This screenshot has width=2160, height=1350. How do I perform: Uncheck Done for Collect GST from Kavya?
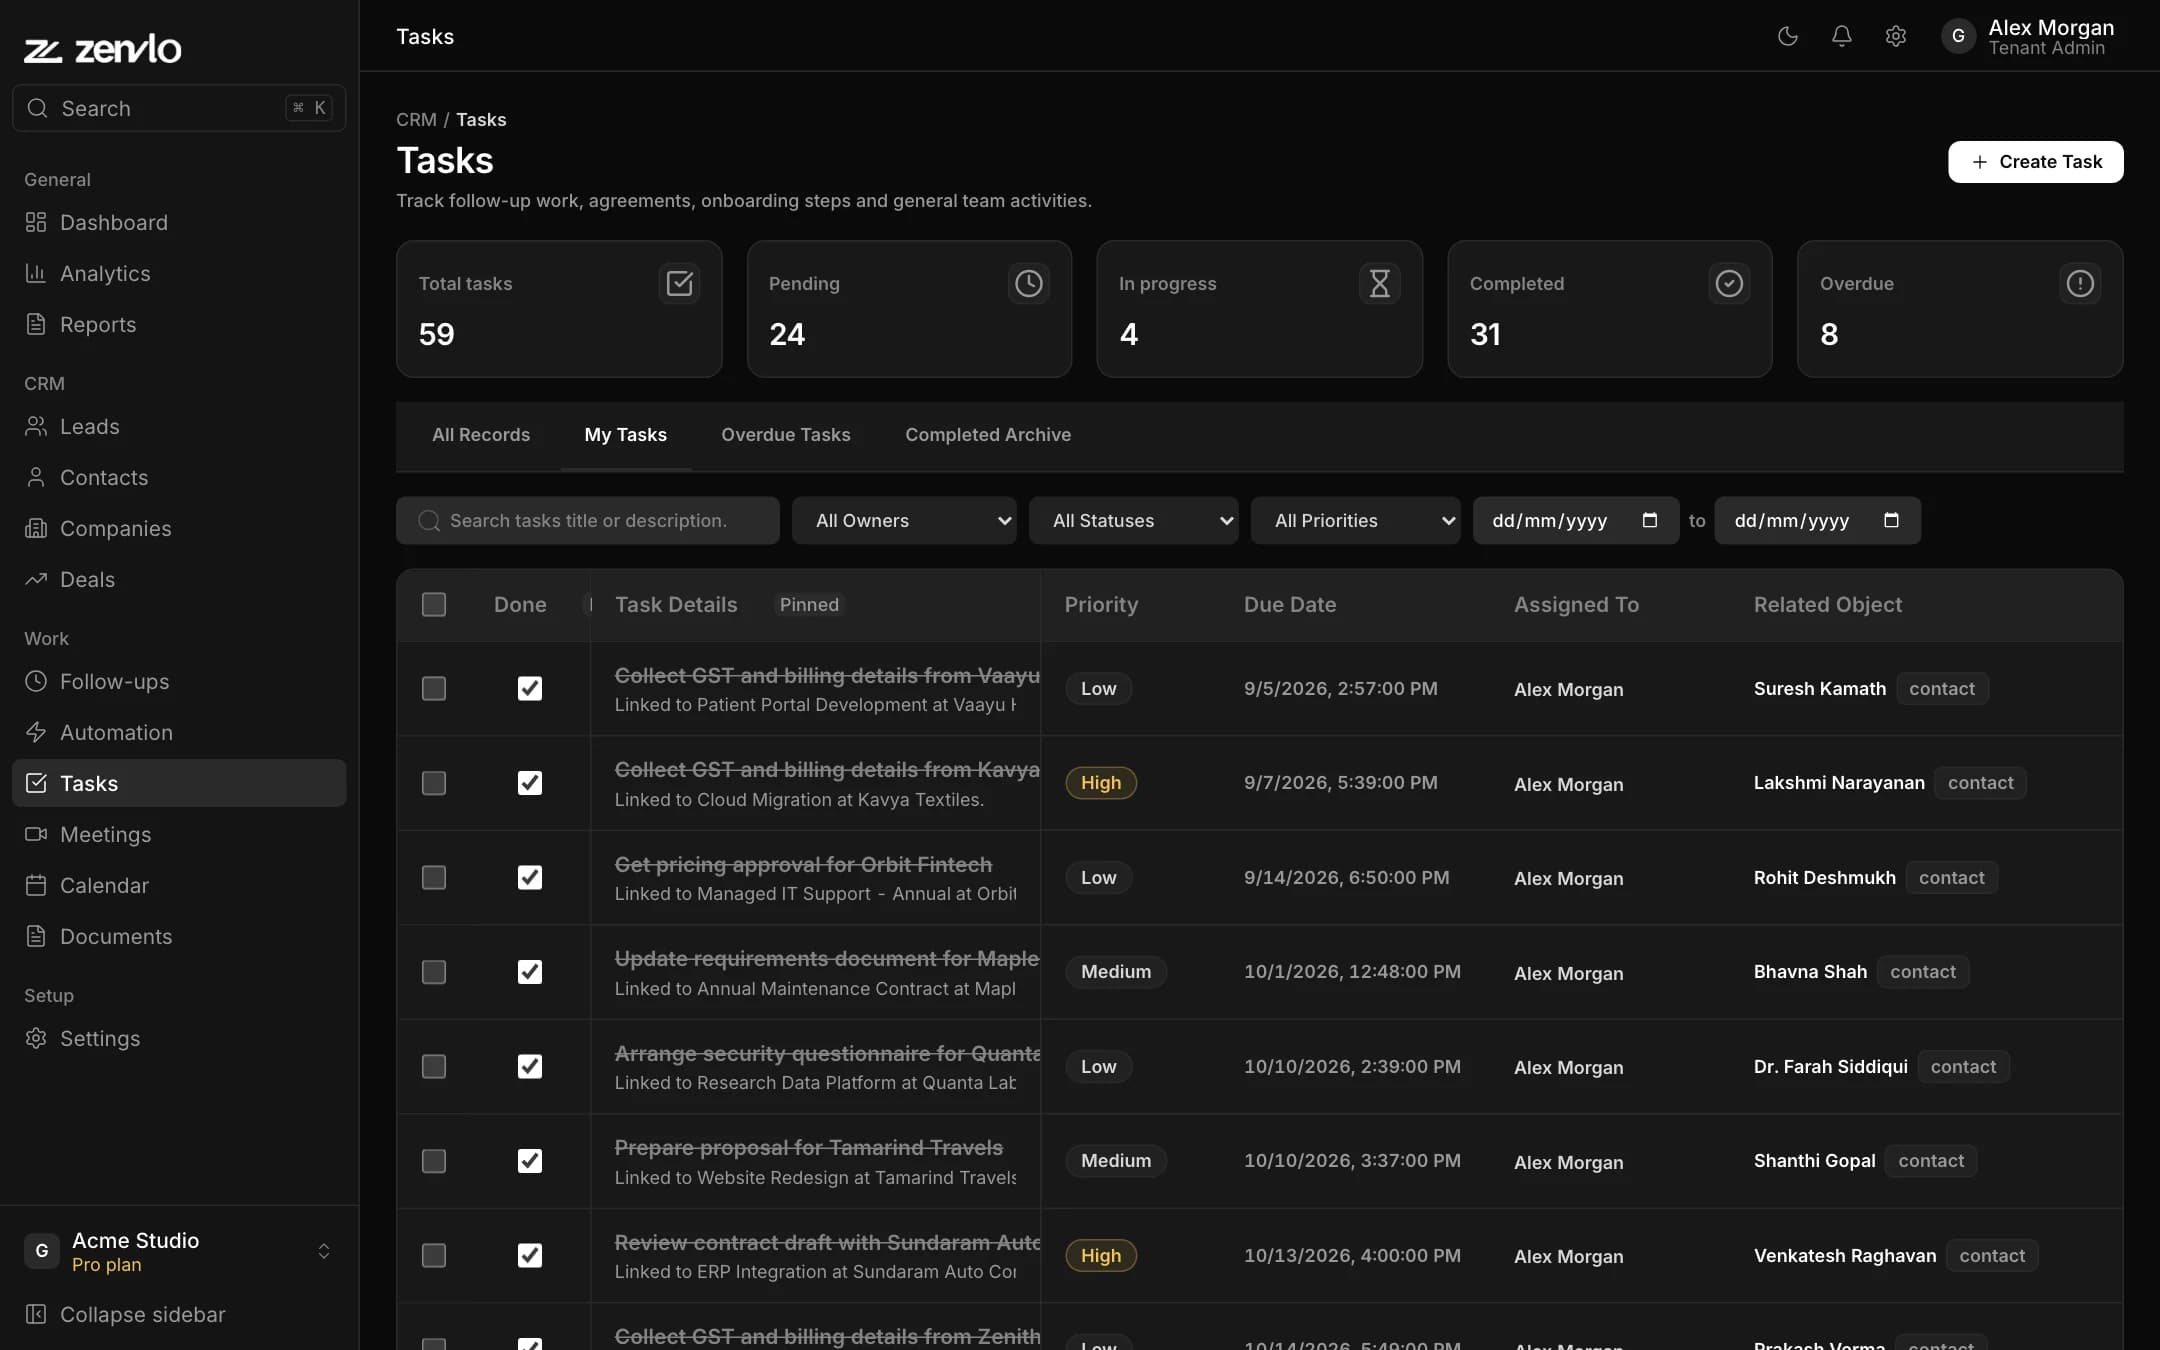(529, 783)
